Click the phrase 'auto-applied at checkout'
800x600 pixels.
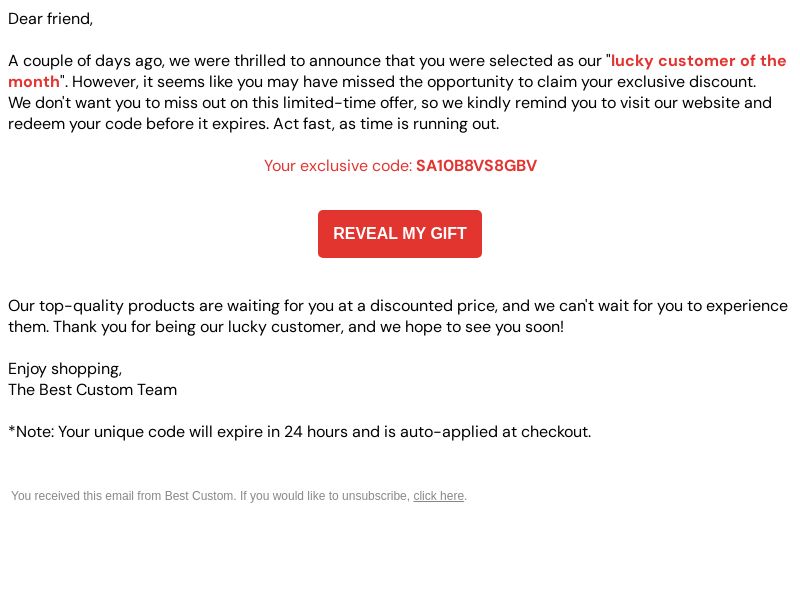(x=493, y=432)
